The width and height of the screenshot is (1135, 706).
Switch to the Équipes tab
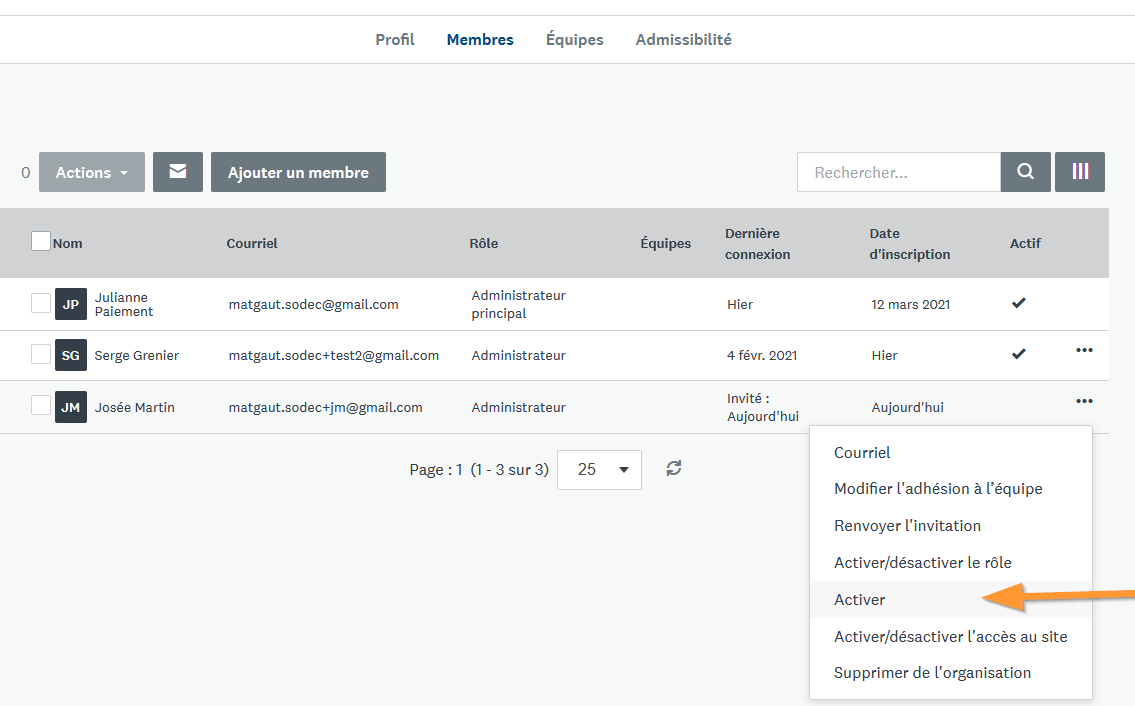[x=574, y=40]
